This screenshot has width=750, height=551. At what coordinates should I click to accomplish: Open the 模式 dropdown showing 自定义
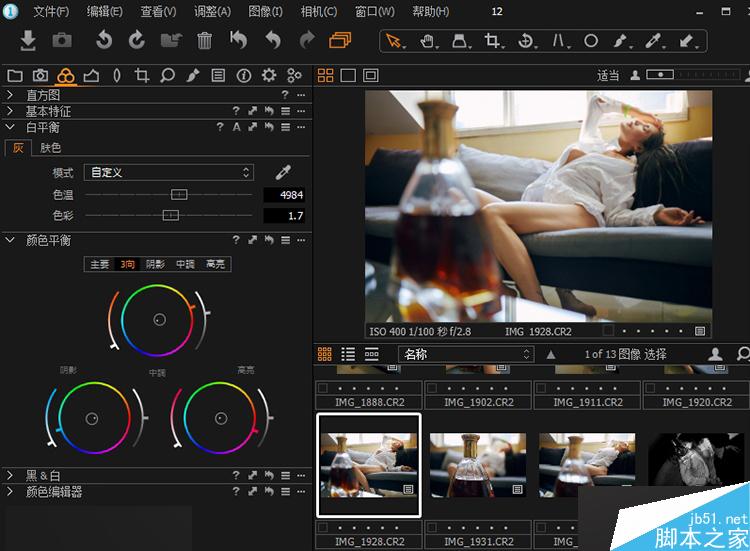[168, 172]
